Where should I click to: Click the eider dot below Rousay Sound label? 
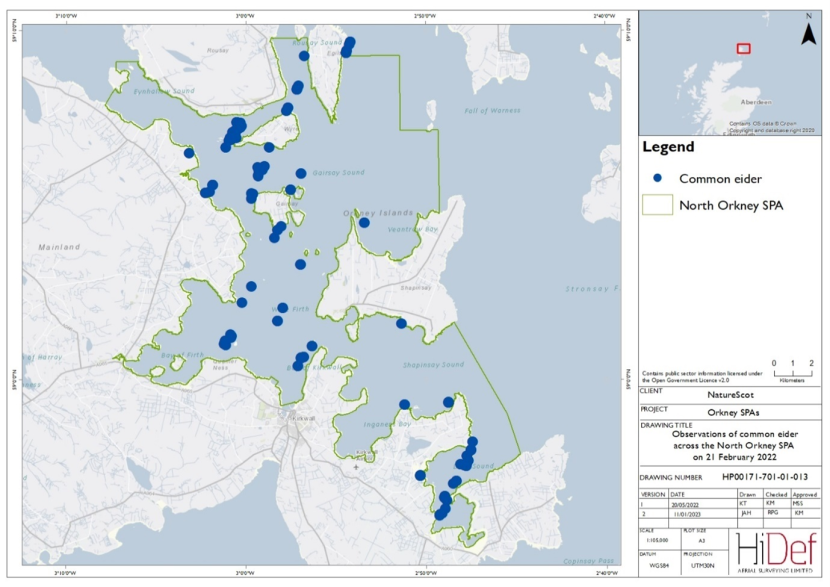tap(304, 56)
